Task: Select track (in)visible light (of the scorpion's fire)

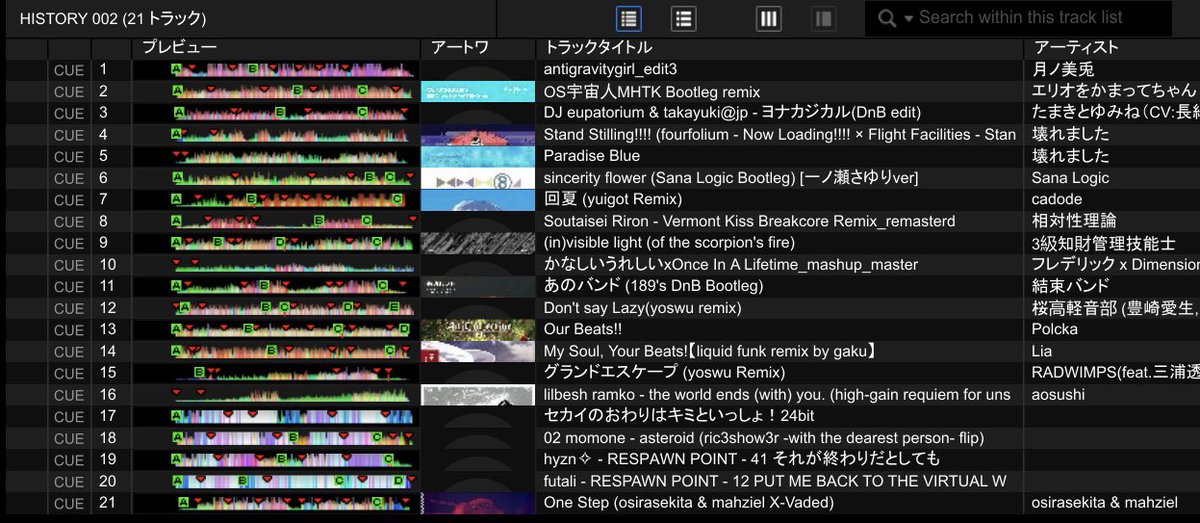Action: (x=669, y=243)
